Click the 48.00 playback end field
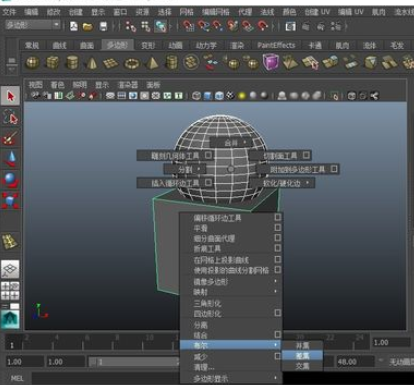The image size is (414, 385). point(355,362)
